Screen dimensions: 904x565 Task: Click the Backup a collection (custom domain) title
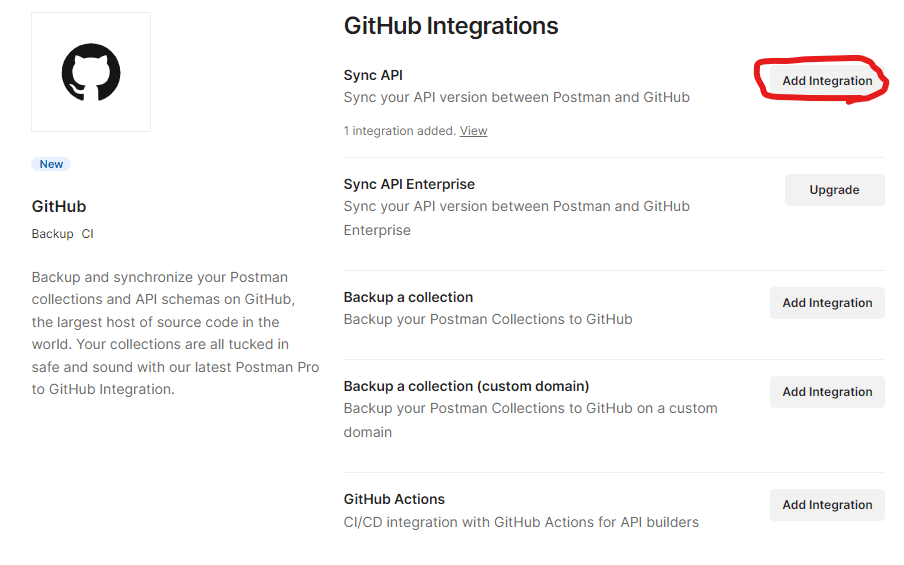tap(466, 386)
